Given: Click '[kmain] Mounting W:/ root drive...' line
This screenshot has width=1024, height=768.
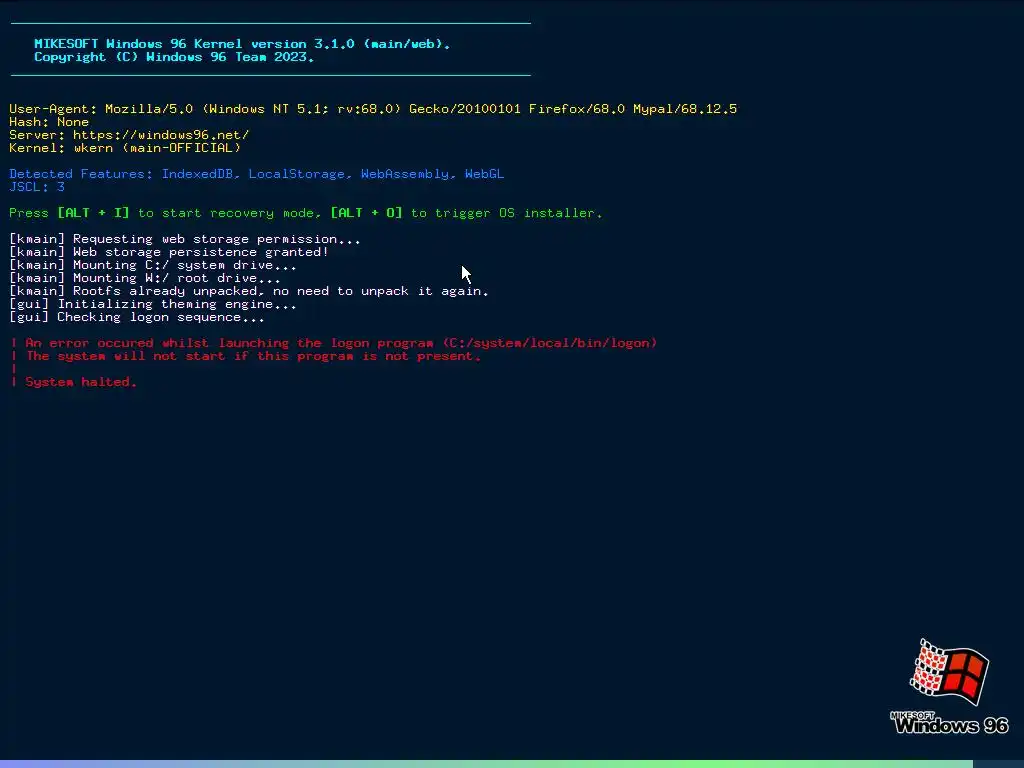Looking at the screenshot, I should coord(145,278).
